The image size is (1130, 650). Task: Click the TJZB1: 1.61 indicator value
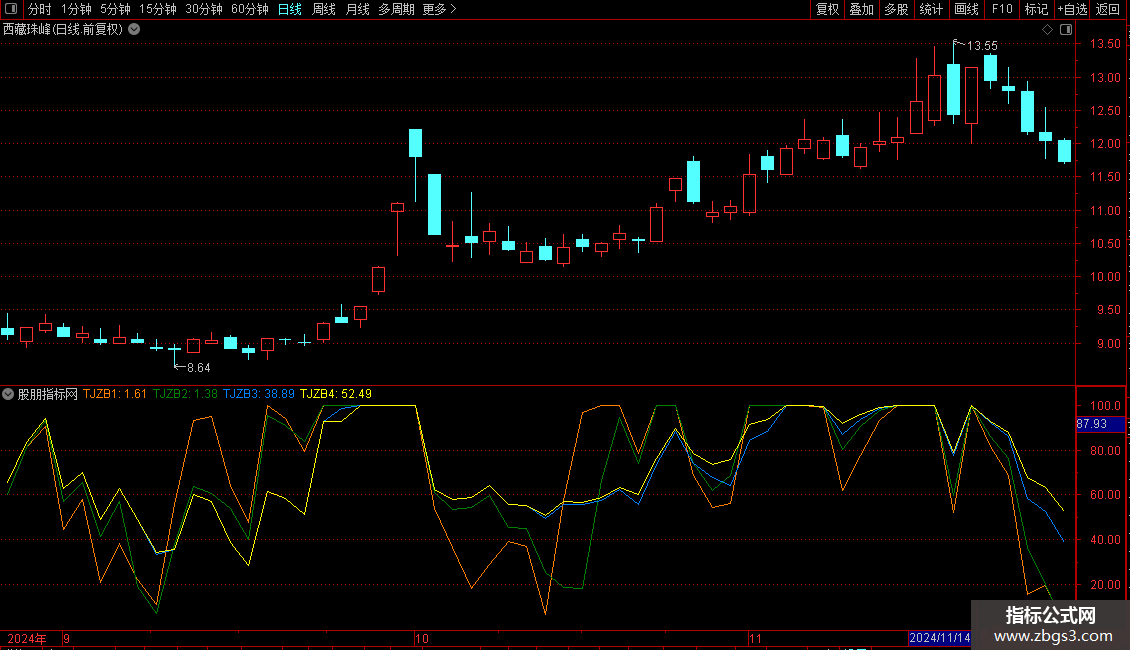click(115, 393)
